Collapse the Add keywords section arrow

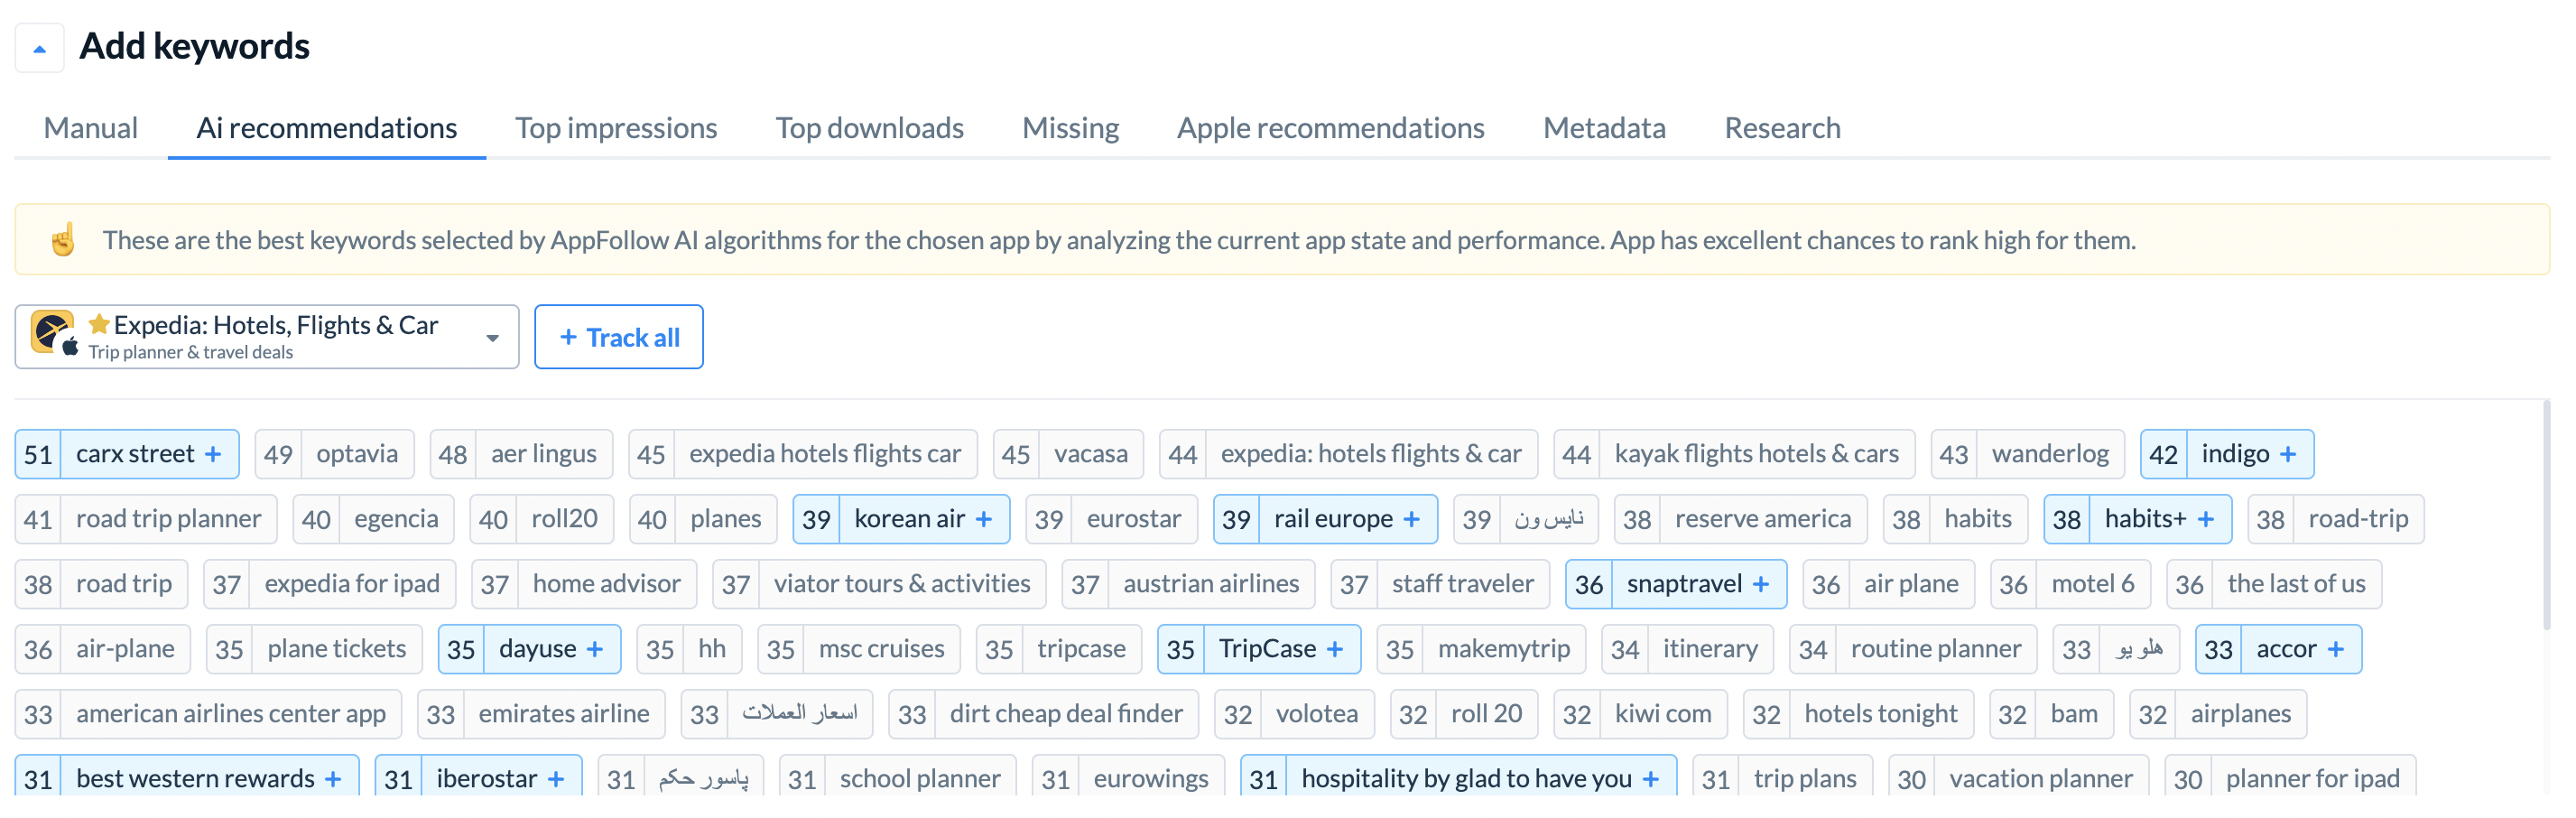tap(40, 48)
